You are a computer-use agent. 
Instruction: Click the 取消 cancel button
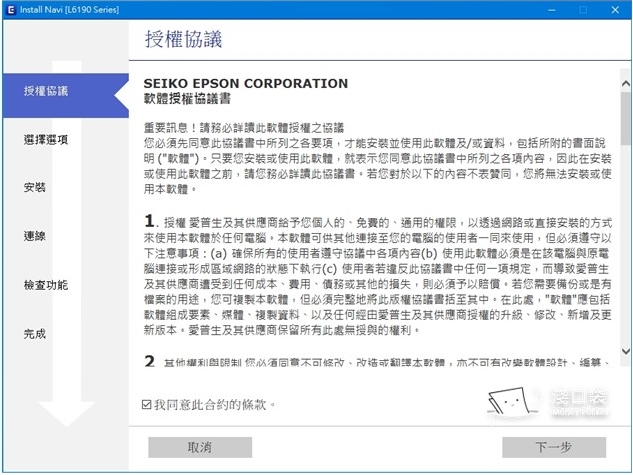(200, 447)
